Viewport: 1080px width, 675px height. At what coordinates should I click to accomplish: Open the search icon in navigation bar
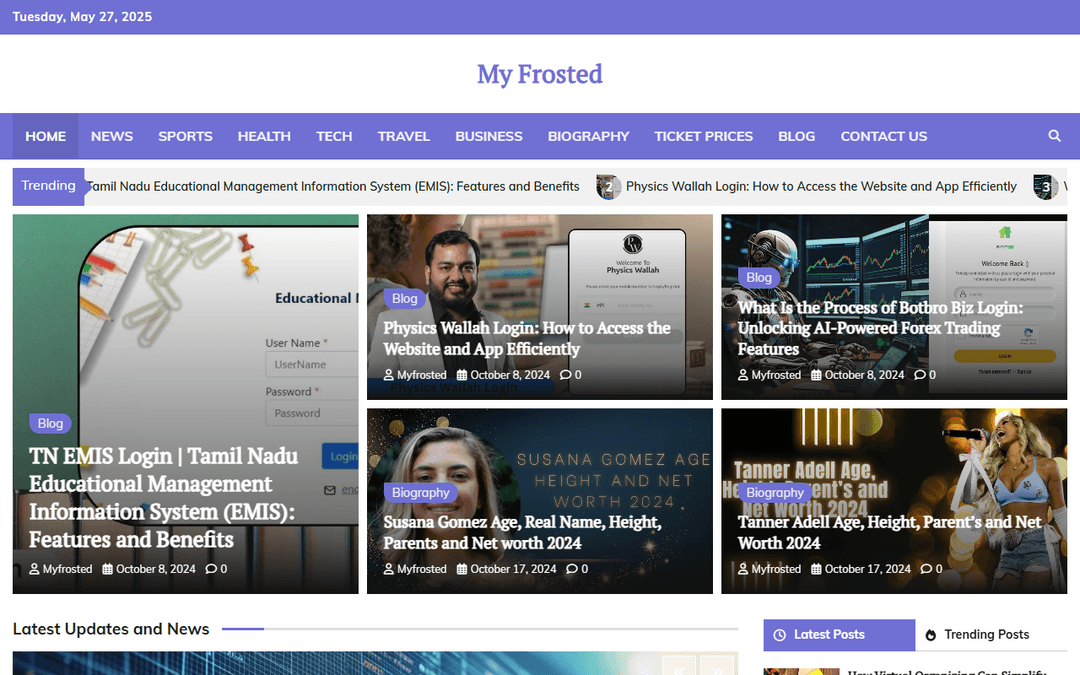coord(1055,136)
